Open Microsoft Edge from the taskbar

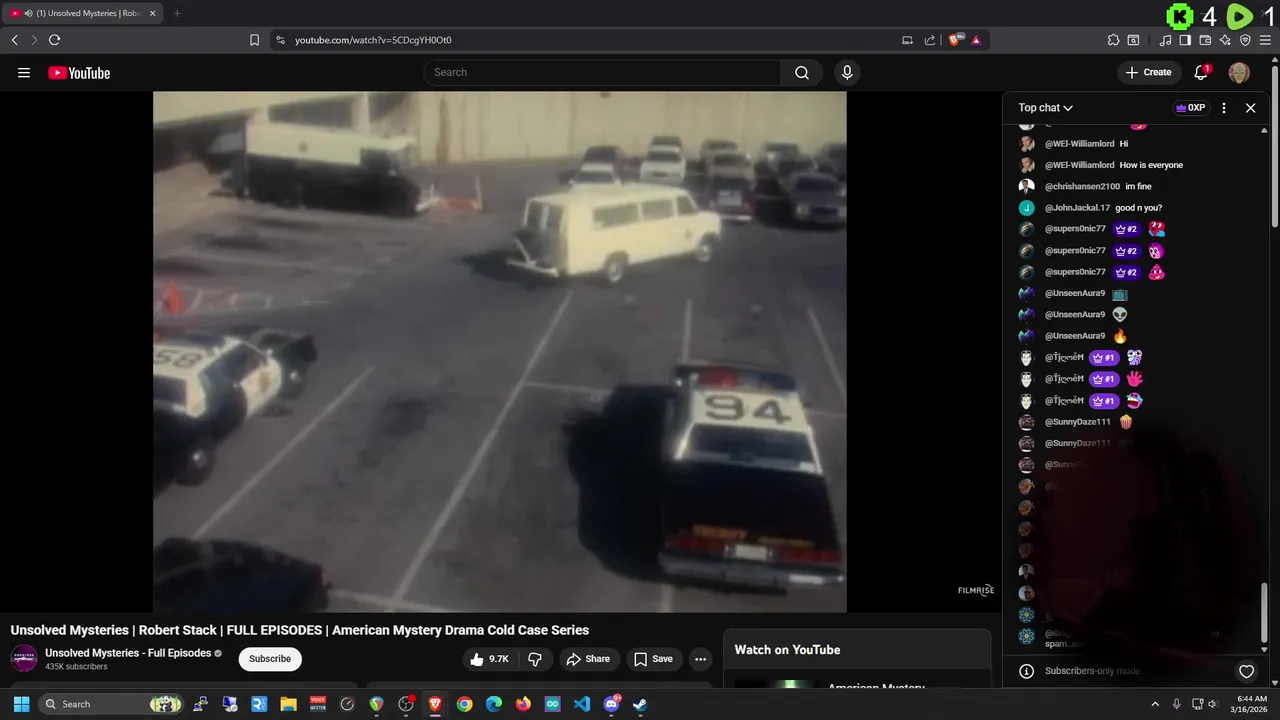(494, 704)
